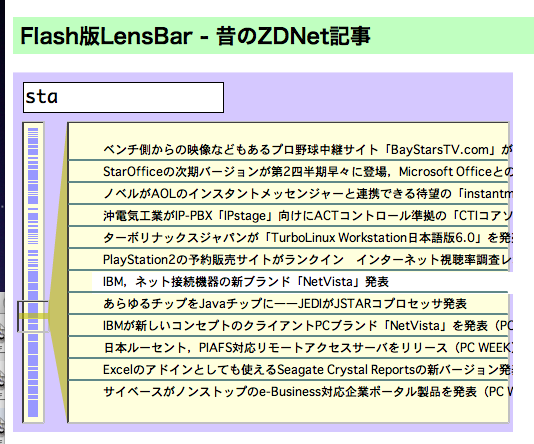Select the Lucent PIAFS remote access article

coord(289,347)
